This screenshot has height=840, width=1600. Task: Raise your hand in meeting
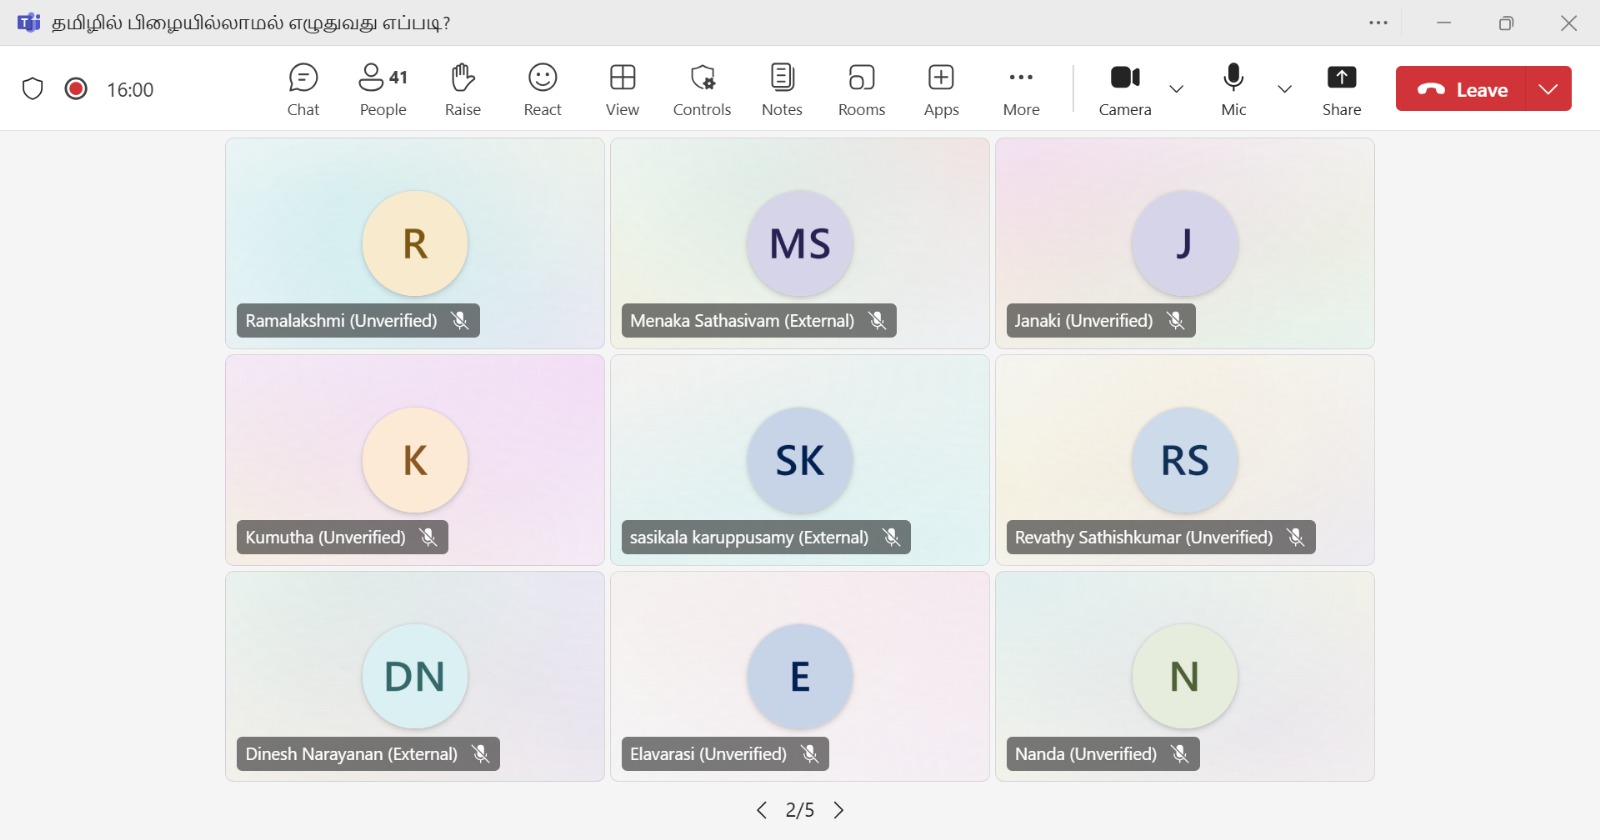tap(462, 89)
